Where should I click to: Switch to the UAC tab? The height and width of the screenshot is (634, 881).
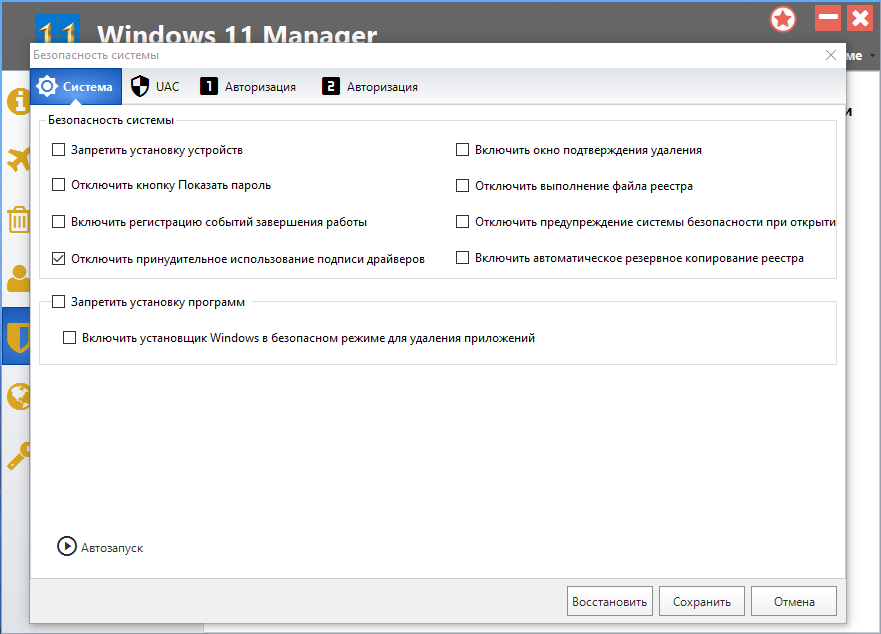tap(155, 87)
